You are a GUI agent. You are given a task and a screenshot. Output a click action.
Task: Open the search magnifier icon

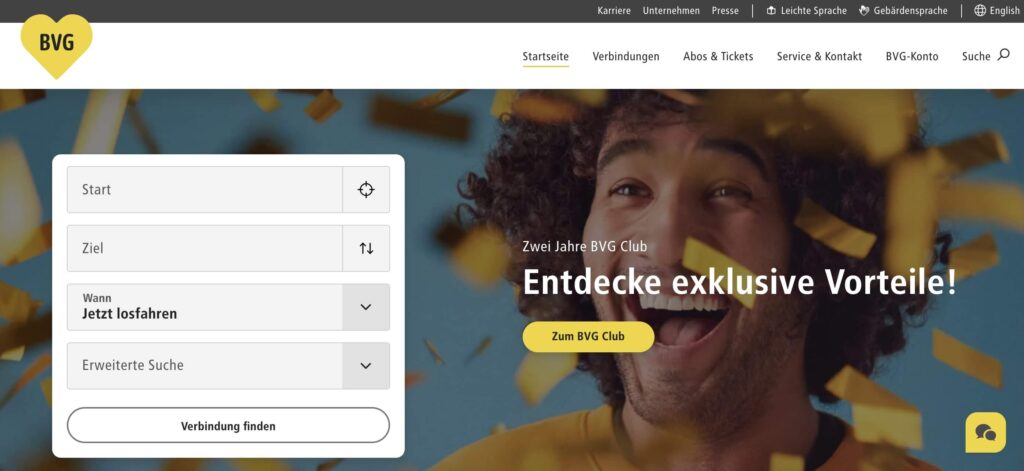(1003, 56)
